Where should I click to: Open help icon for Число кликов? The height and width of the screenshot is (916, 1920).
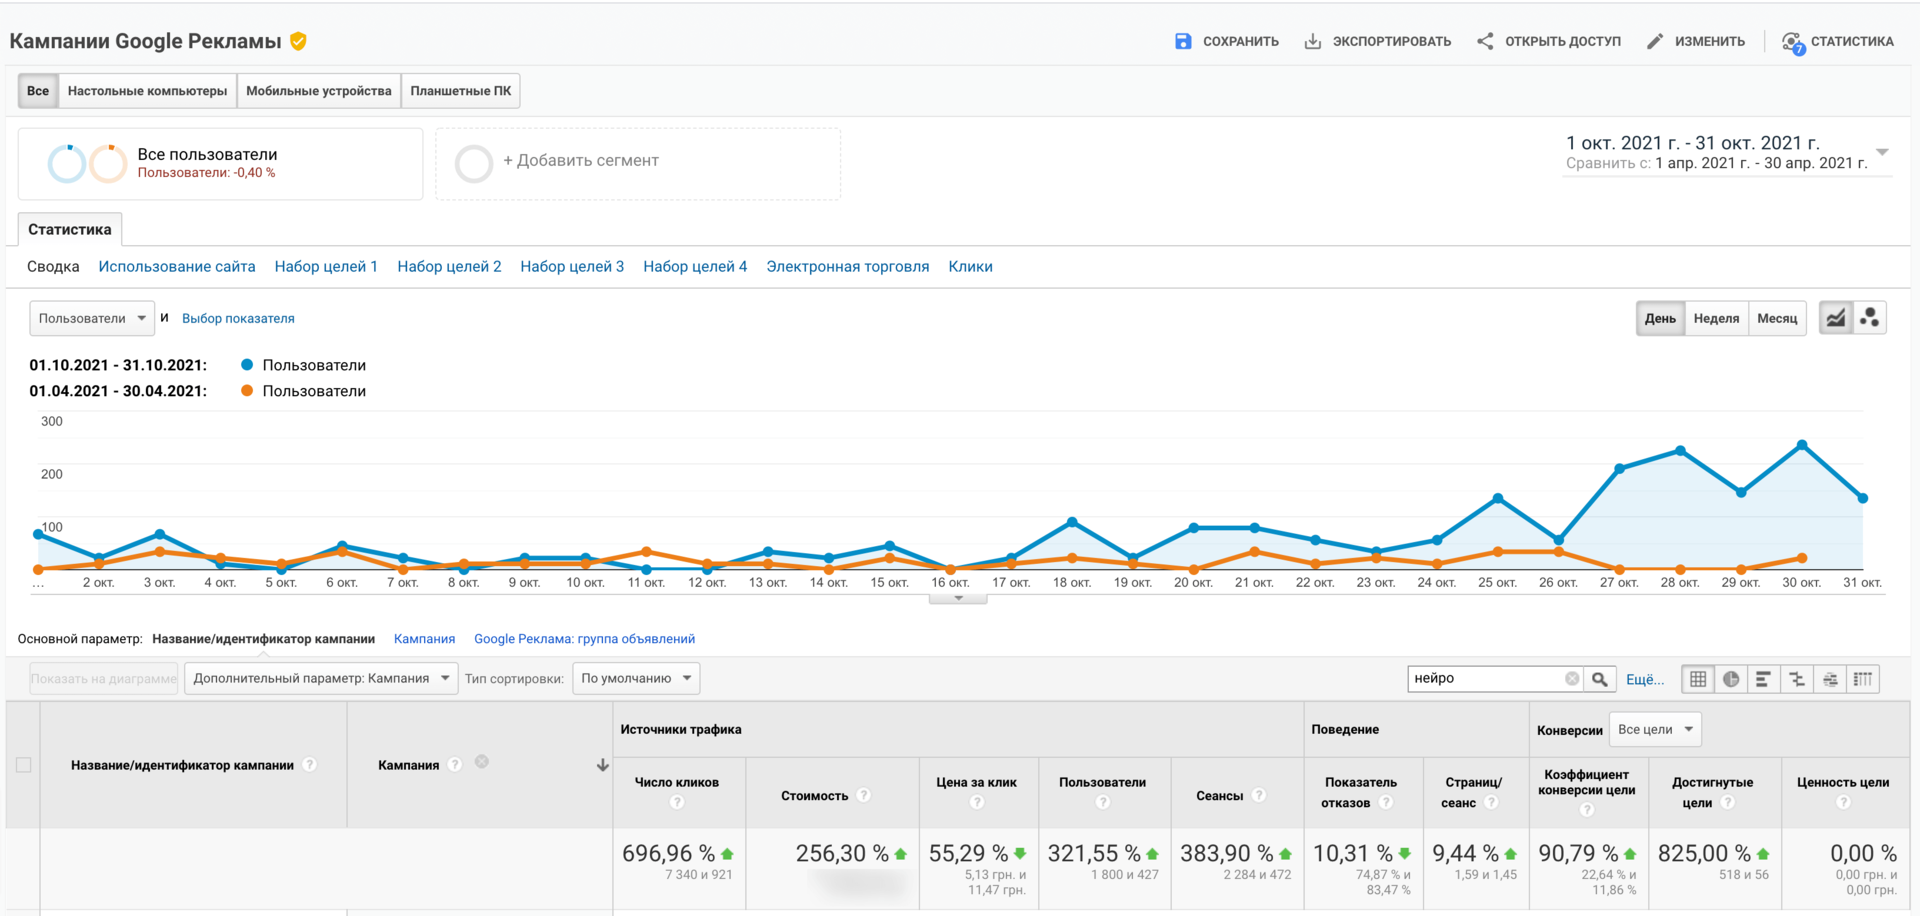[x=677, y=803]
